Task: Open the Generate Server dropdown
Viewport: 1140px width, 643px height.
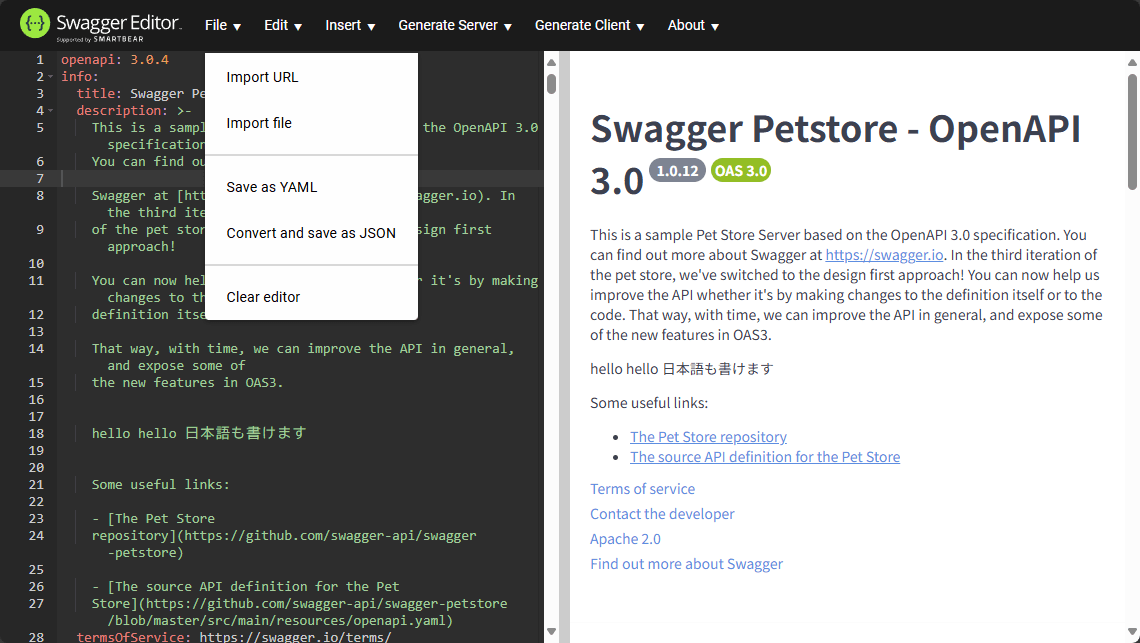Action: click(454, 25)
